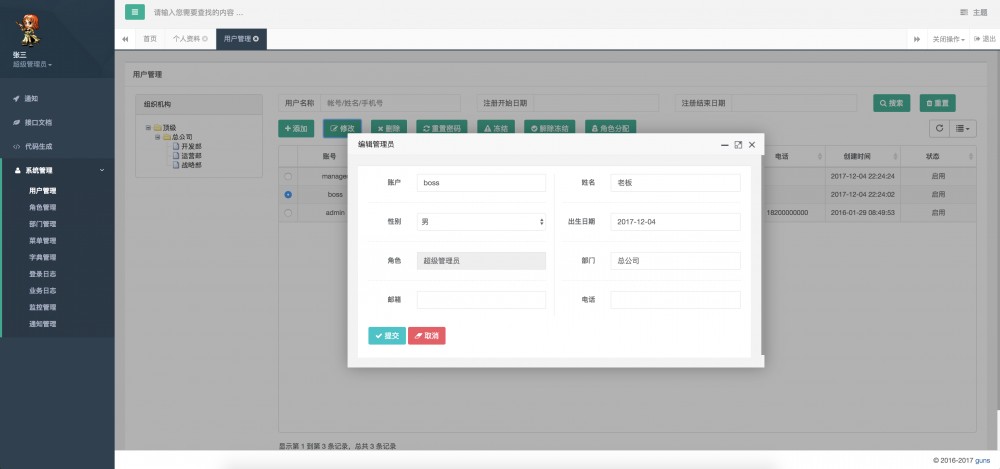Click the 注册开始日期 date field

coord(595,103)
